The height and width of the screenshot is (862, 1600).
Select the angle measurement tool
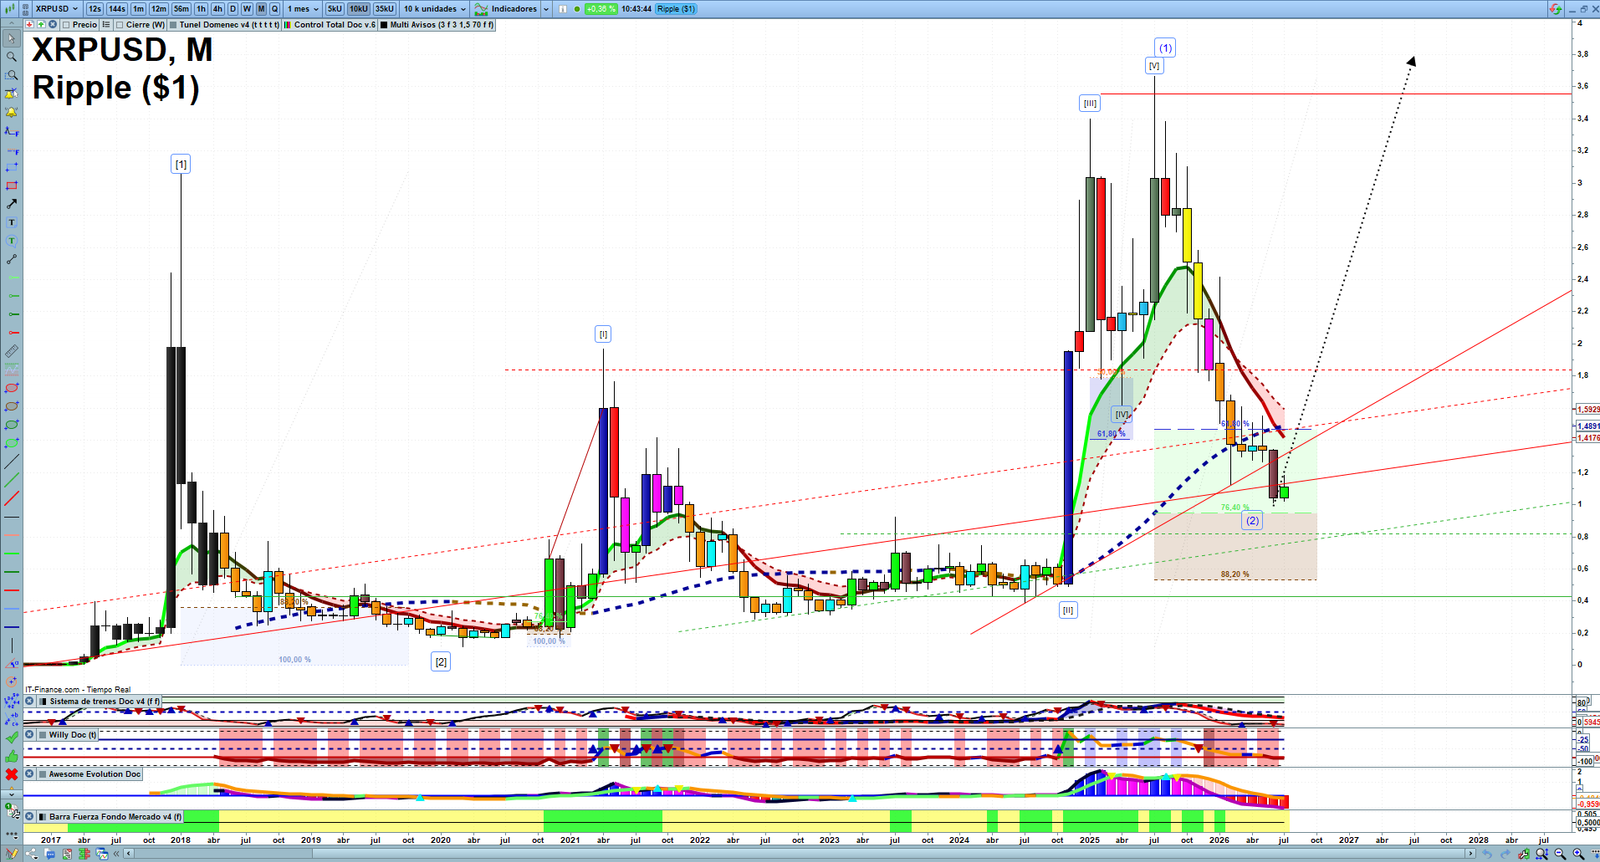12,664
